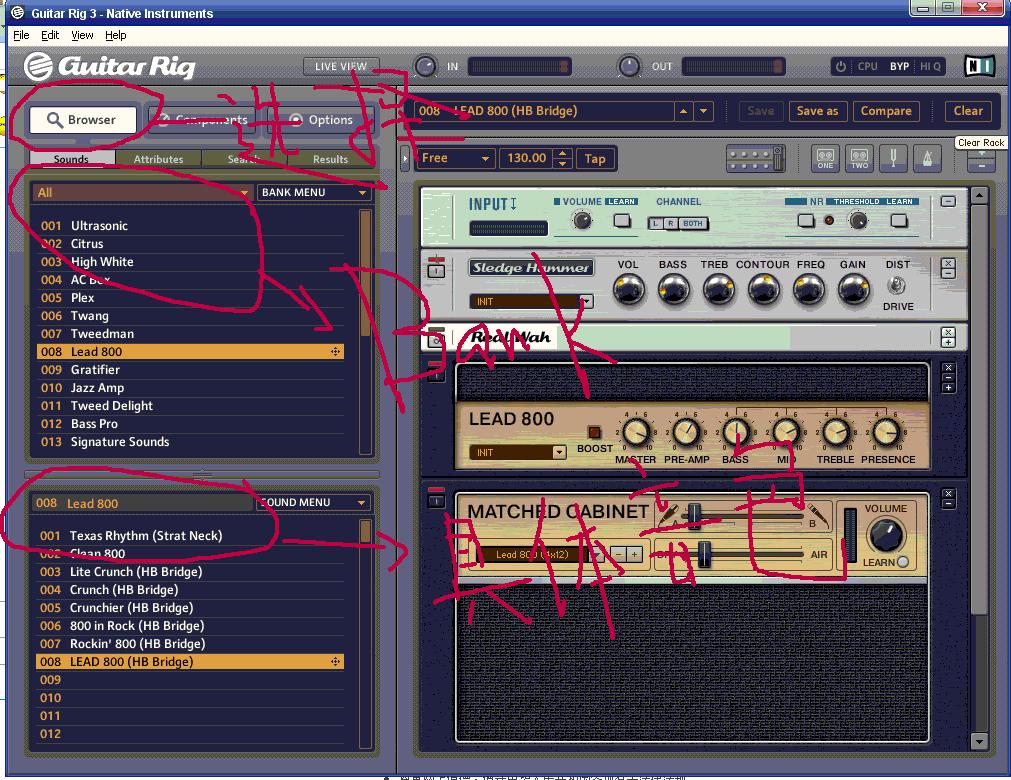This screenshot has height=780, width=1011.
Task: Increase tempo with stepper up arrow
Action: [563, 153]
